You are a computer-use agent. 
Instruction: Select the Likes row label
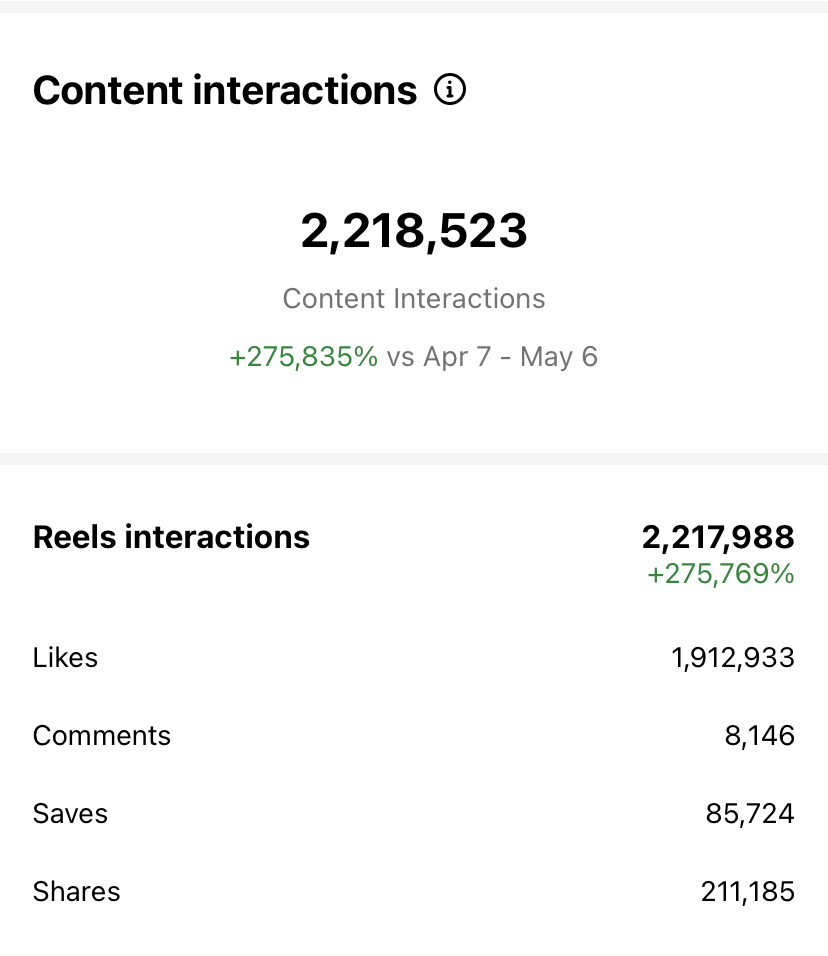point(65,658)
